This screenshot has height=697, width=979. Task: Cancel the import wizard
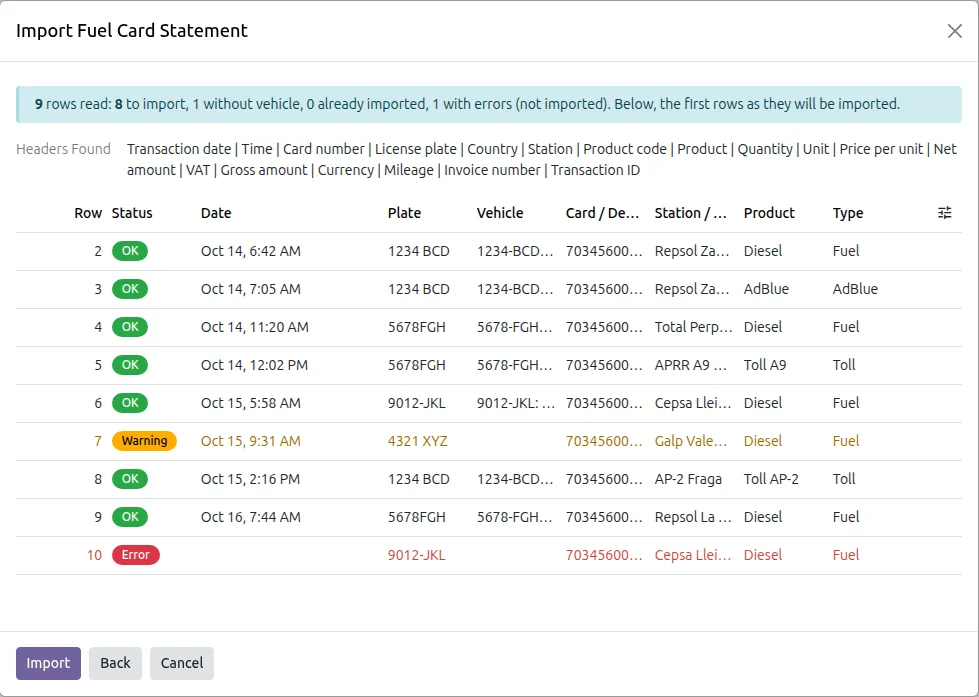[x=182, y=663]
